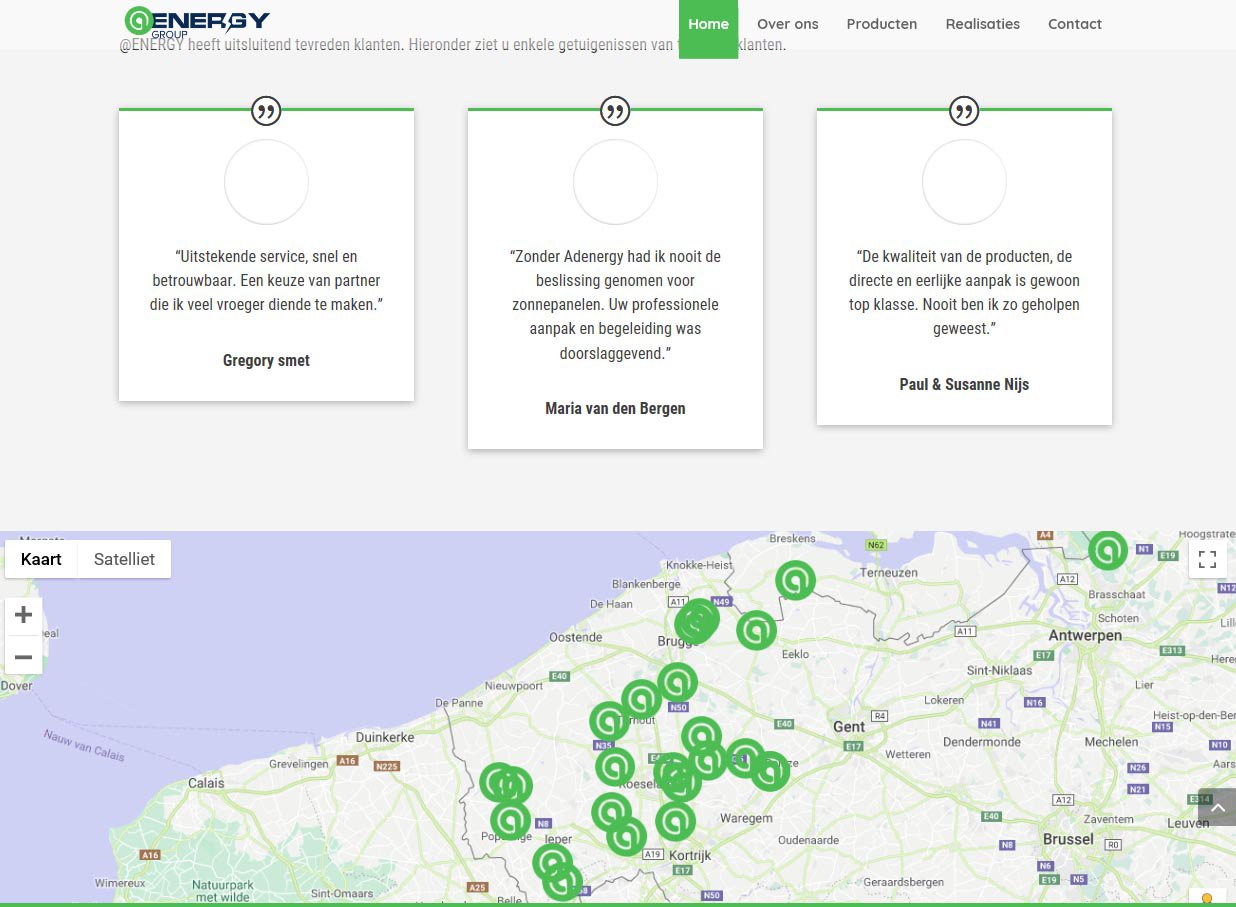Screen dimensions: 1236x907
Task: Go to the Over ons page
Action: pyautogui.click(x=788, y=24)
